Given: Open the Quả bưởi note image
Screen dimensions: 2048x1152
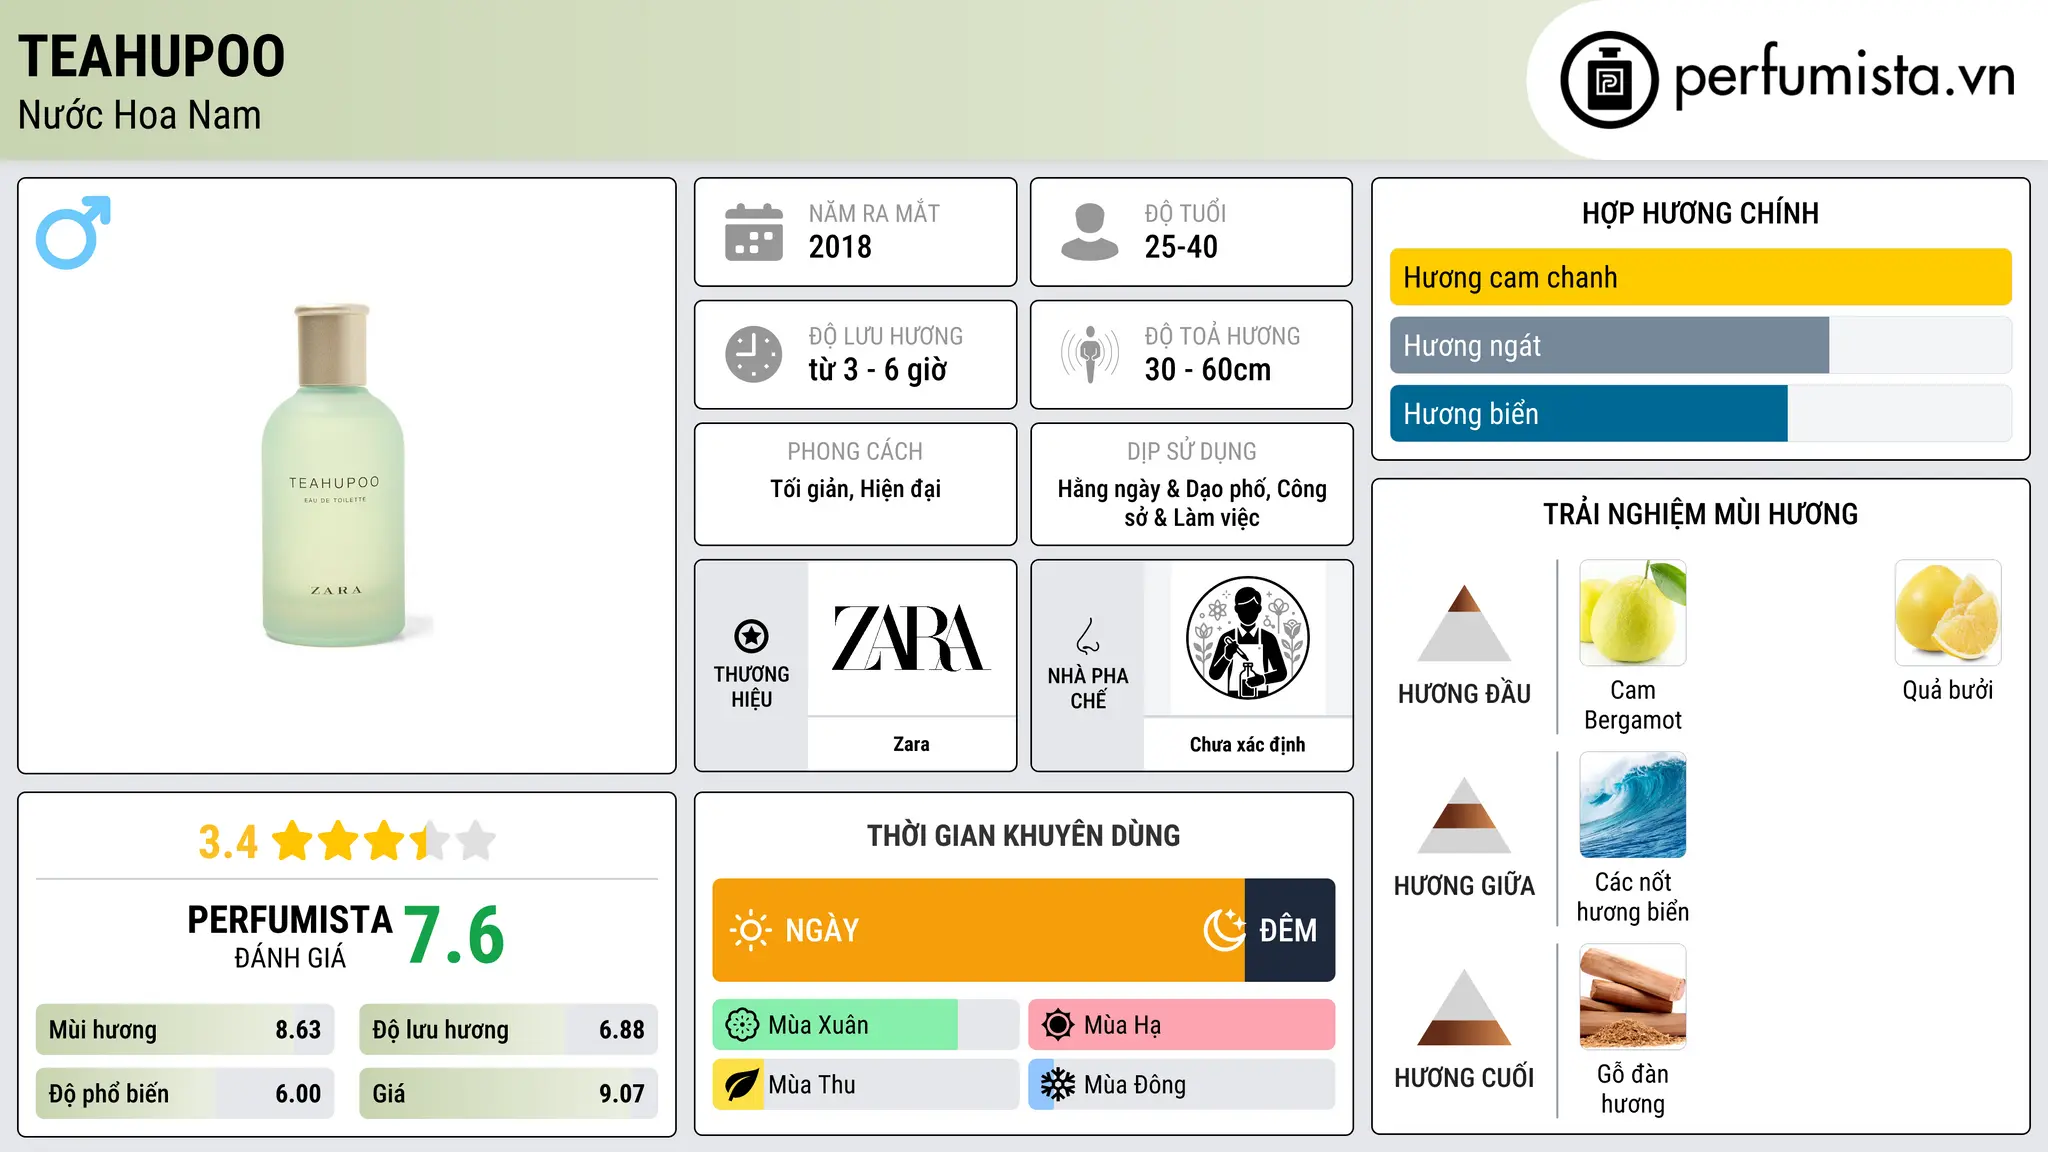Looking at the screenshot, I should coord(1948,613).
